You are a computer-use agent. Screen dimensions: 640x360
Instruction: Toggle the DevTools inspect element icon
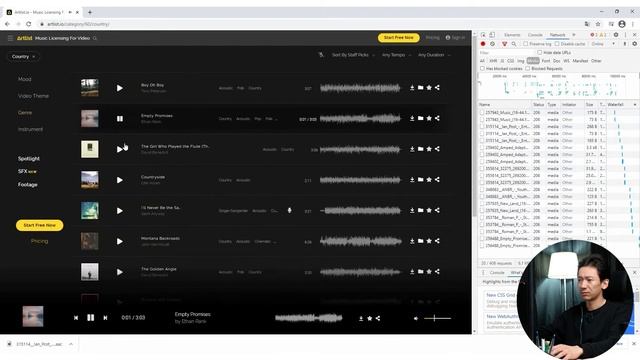tap(483, 35)
